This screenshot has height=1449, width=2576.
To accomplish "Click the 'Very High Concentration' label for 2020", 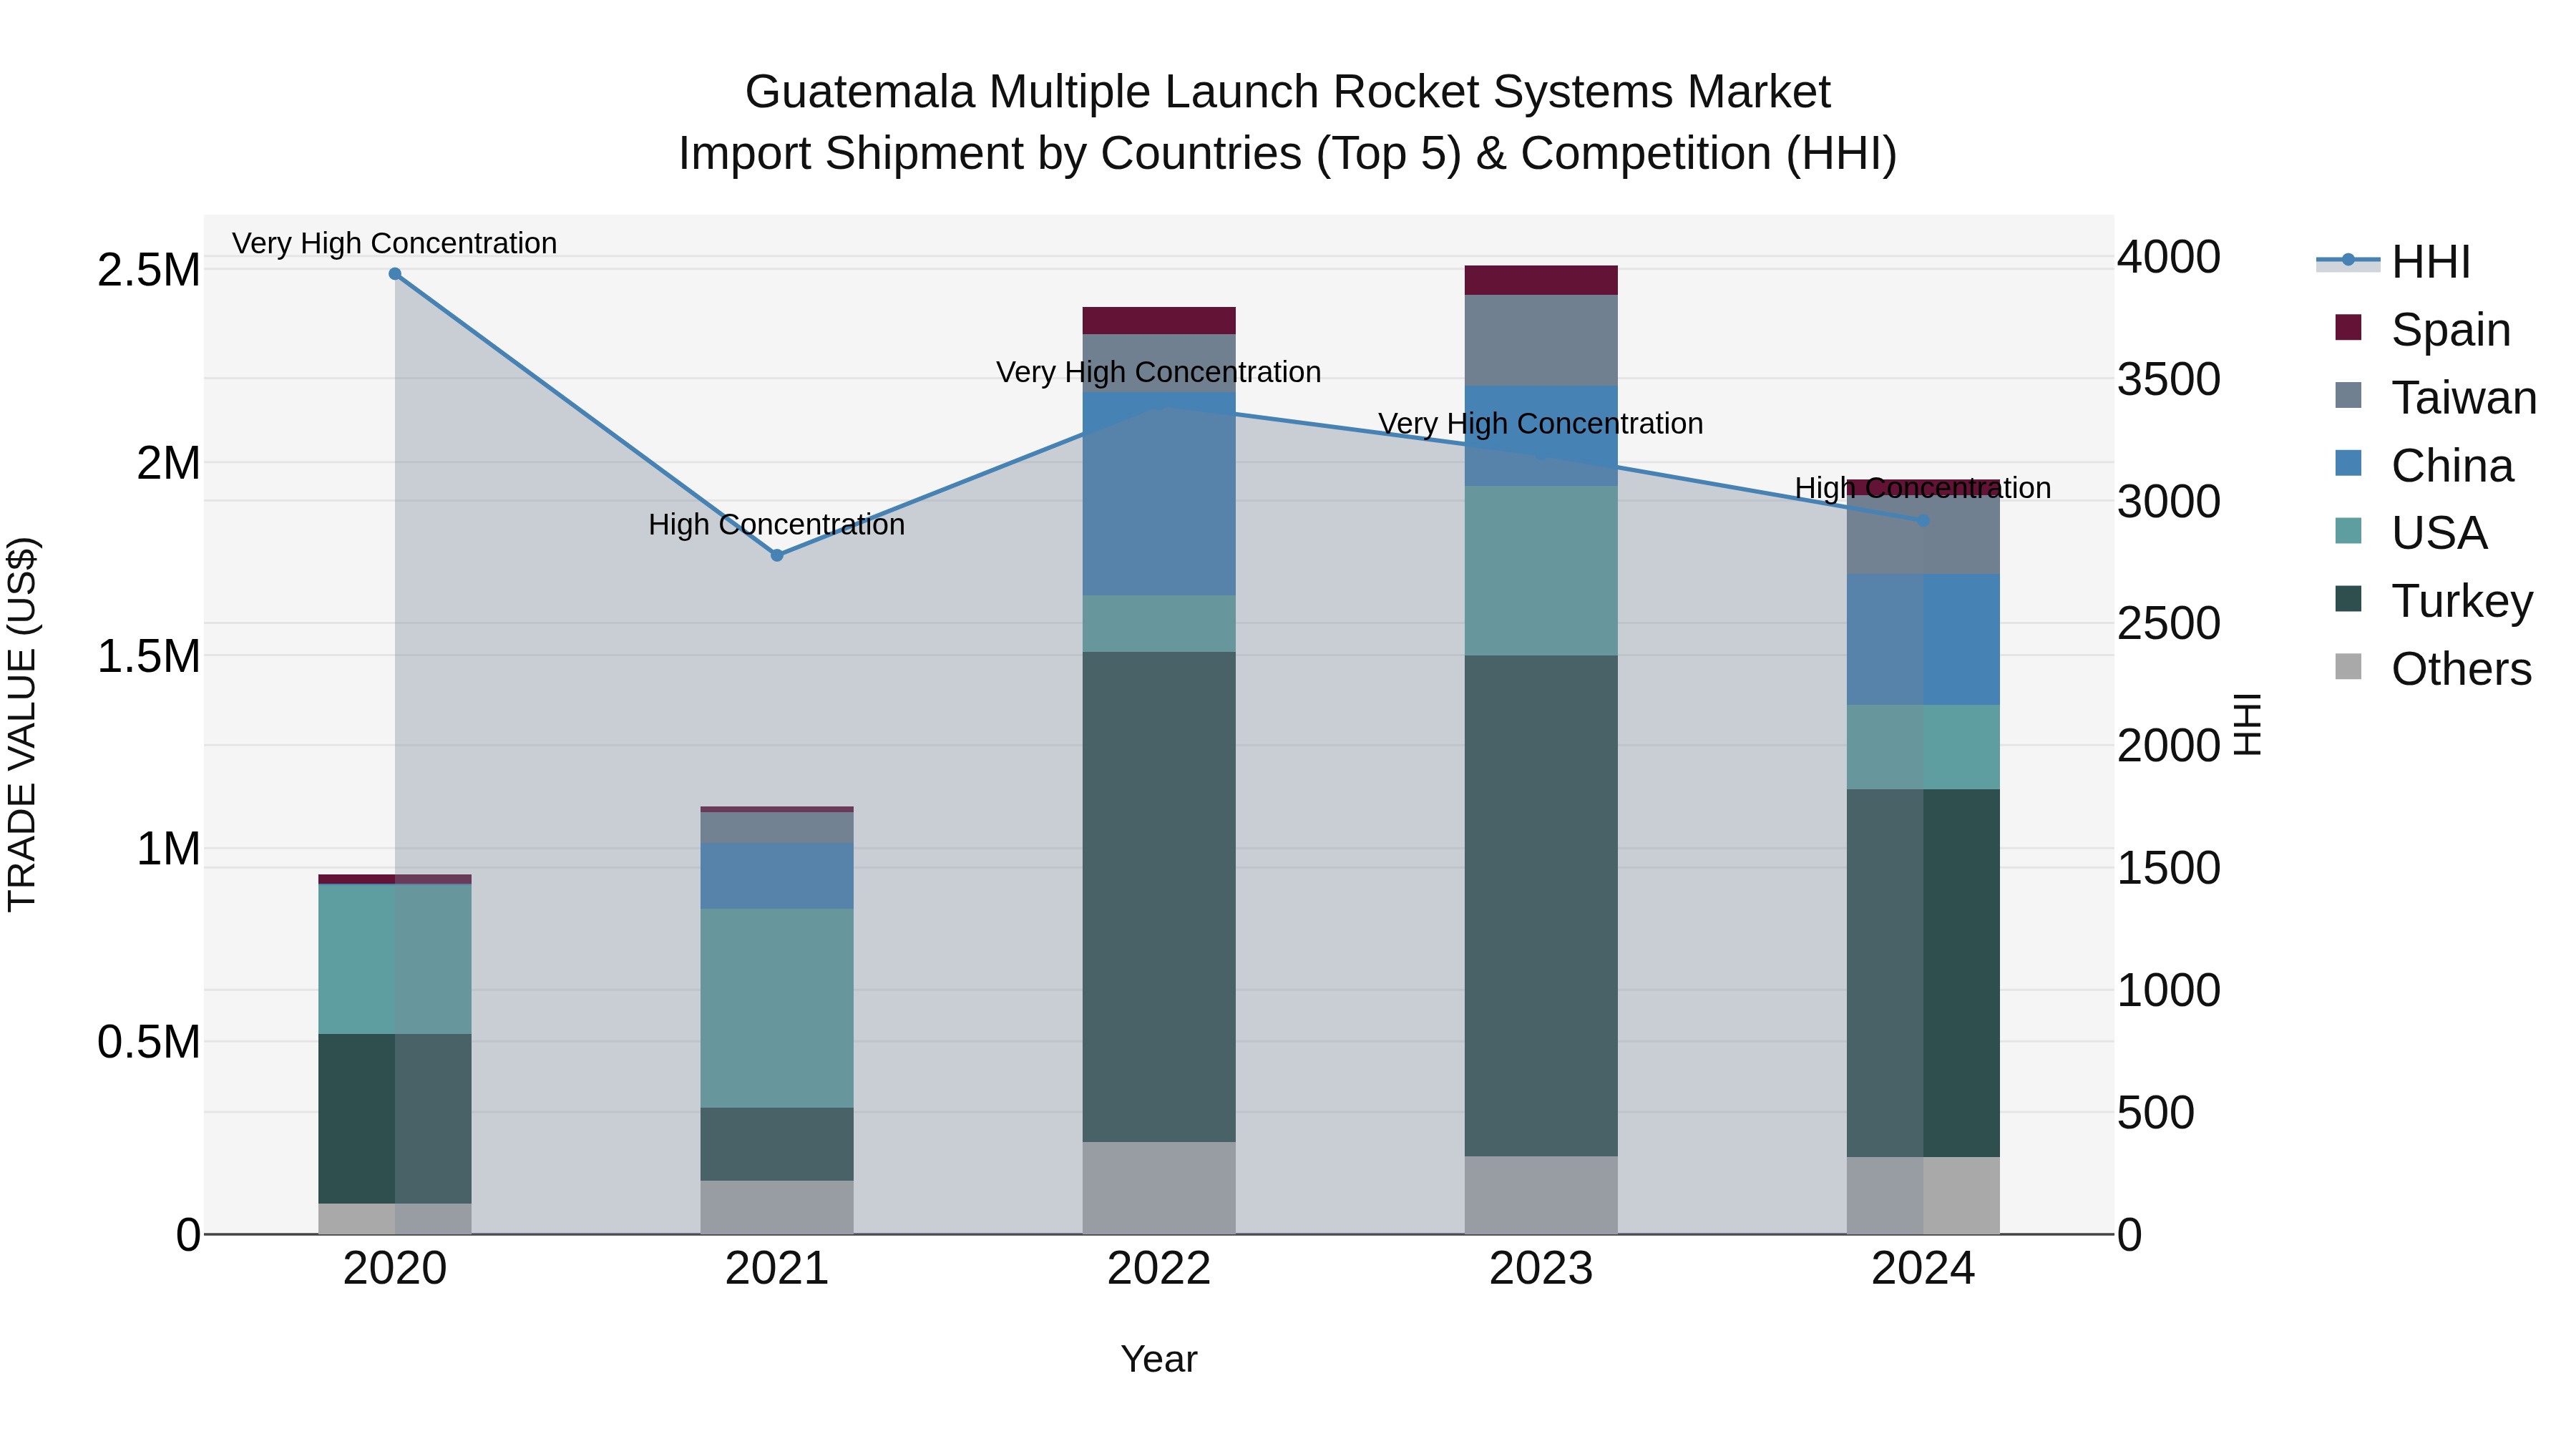I will click(395, 243).
